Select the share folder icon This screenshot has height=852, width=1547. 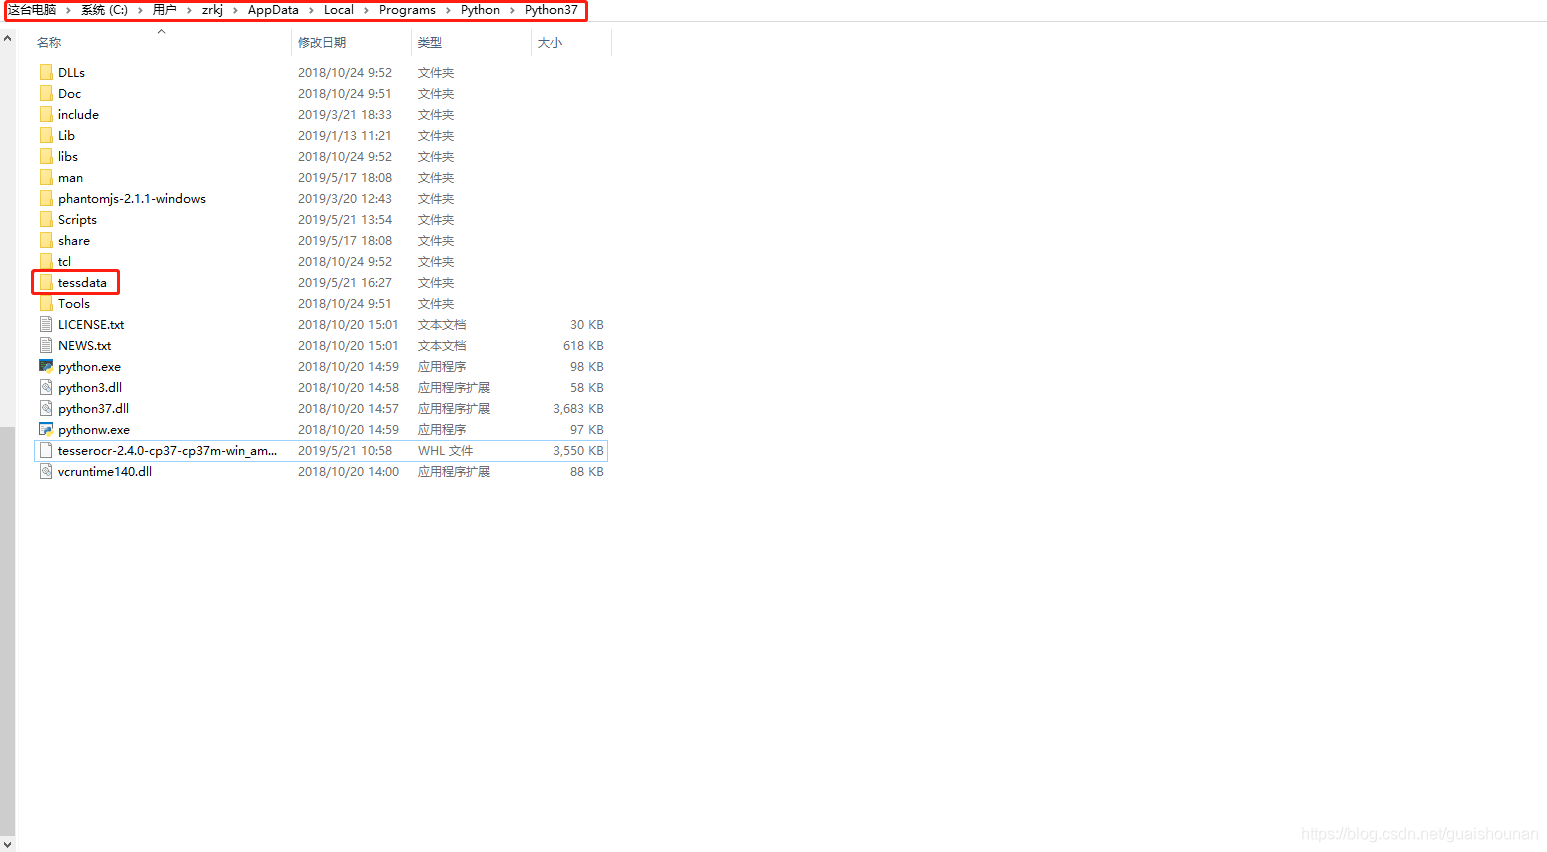(x=46, y=240)
